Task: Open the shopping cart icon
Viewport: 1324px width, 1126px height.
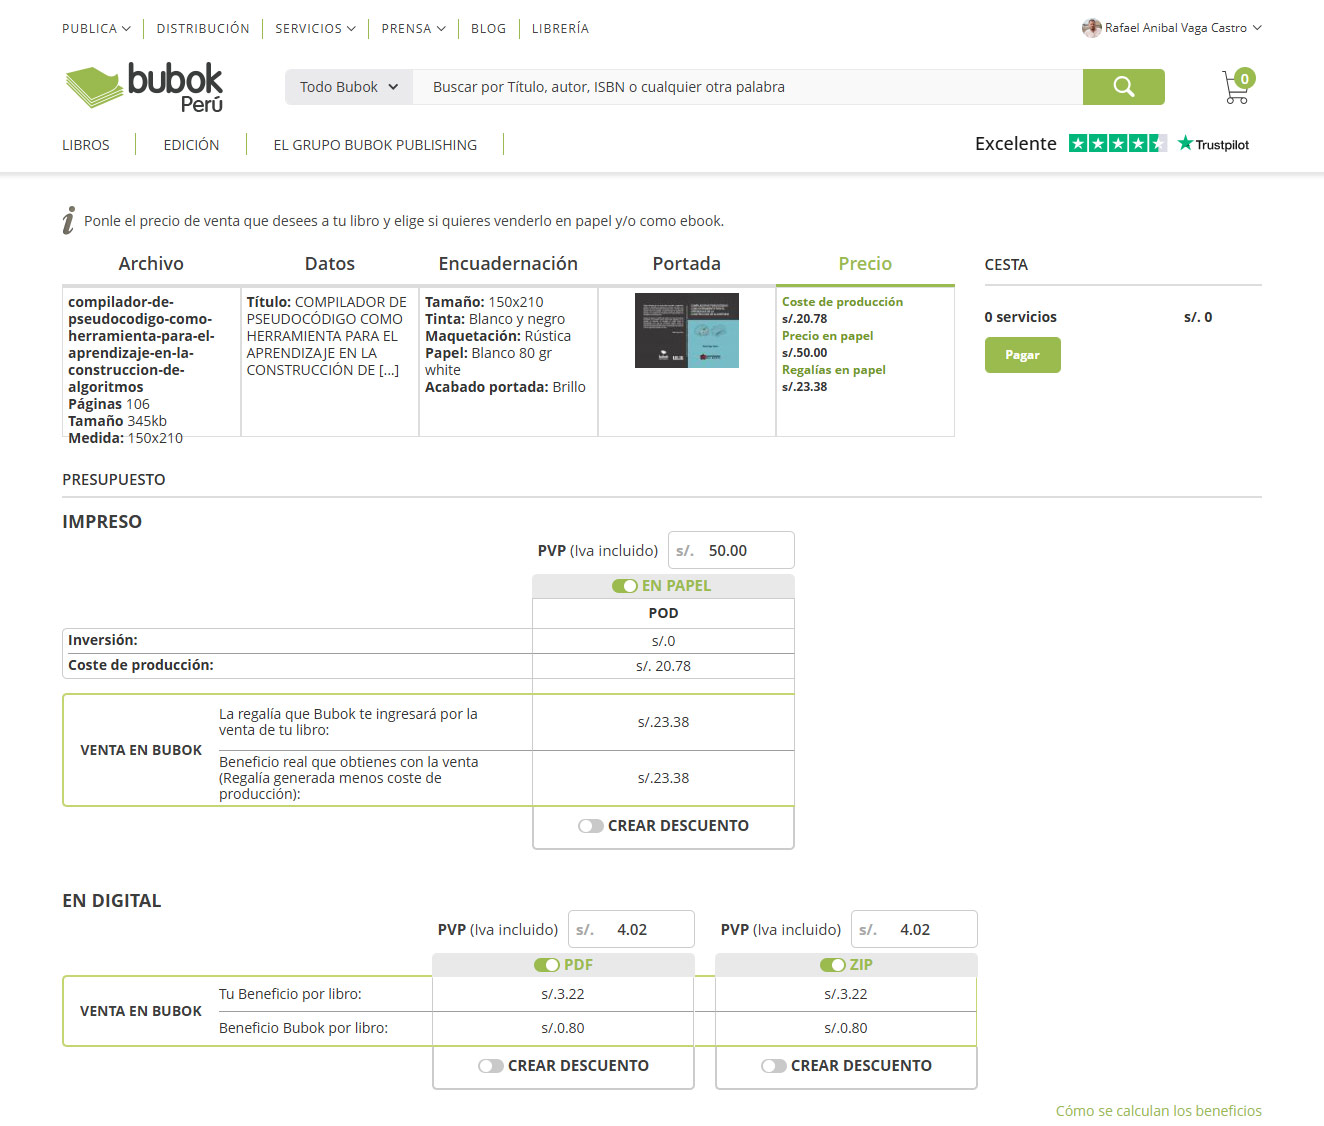Action: (x=1238, y=87)
